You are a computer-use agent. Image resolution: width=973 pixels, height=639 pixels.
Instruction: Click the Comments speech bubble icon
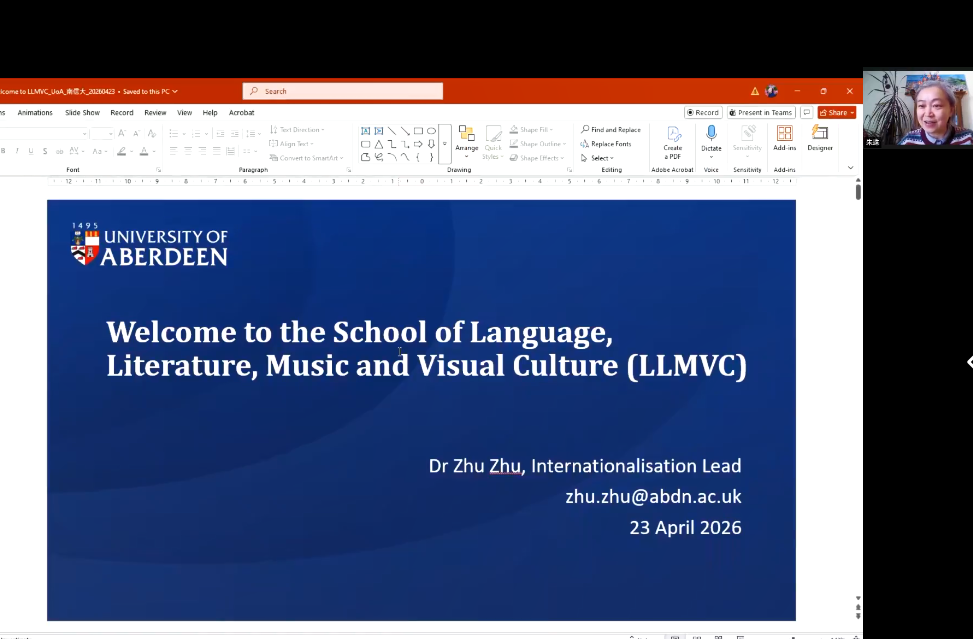(x=806, y=113)
